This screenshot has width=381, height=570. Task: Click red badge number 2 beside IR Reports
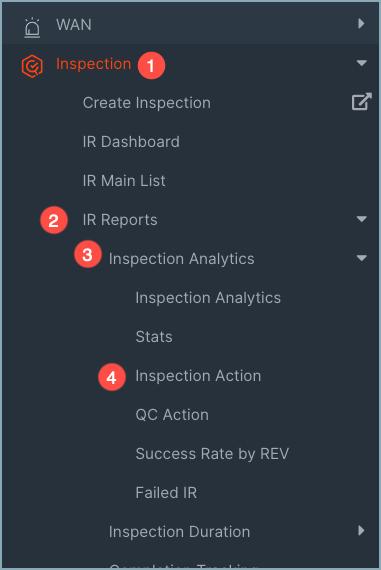pos(54,220)
